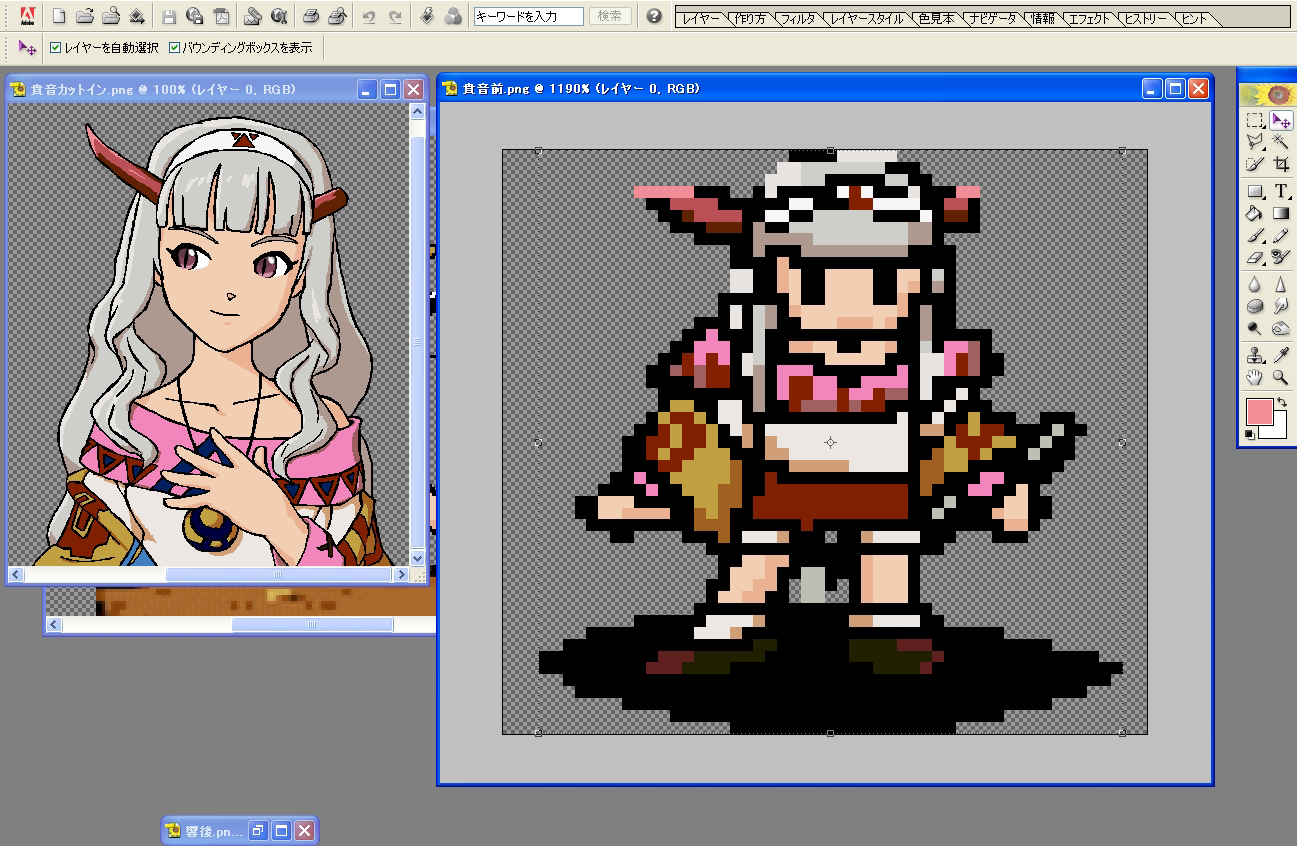Toggle バウンディングボックスを表示 checkbox
The width and height of the screenshot is (1297, 846).
[x=175, y=47]
